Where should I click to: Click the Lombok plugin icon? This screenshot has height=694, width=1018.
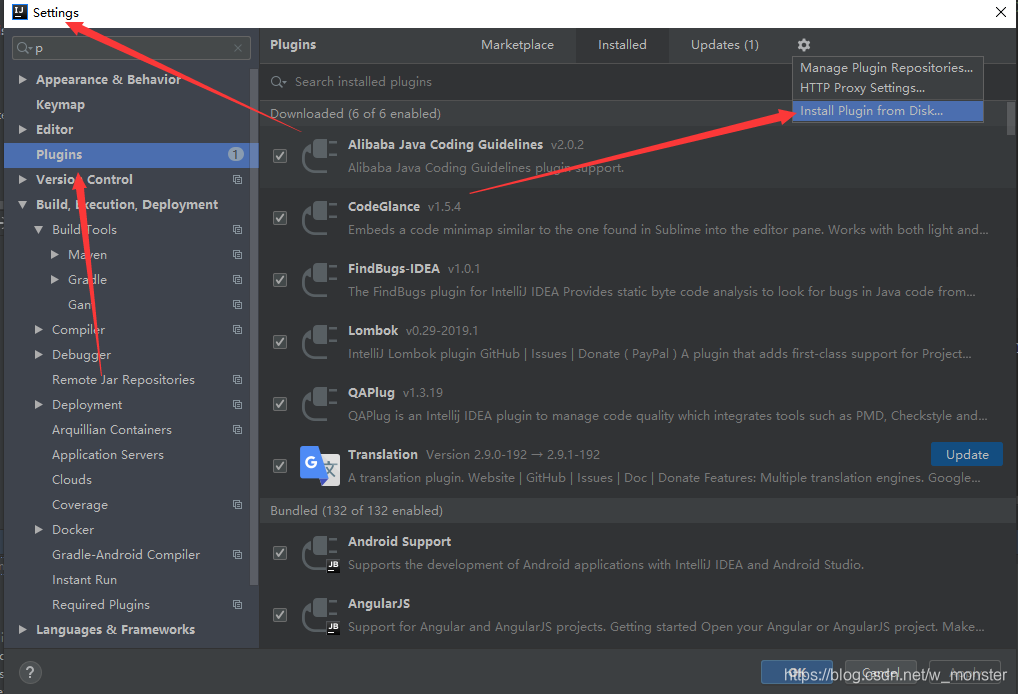click(x=319, y=342)
